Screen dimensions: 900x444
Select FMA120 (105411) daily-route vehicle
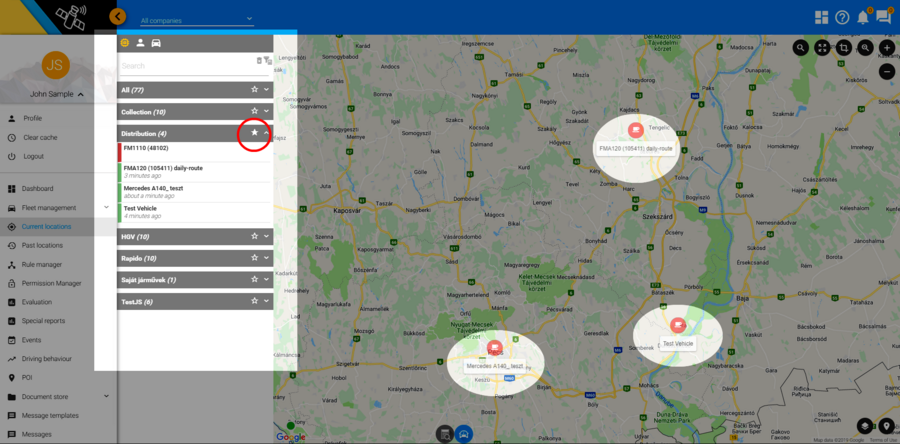[x=163, y=168]
